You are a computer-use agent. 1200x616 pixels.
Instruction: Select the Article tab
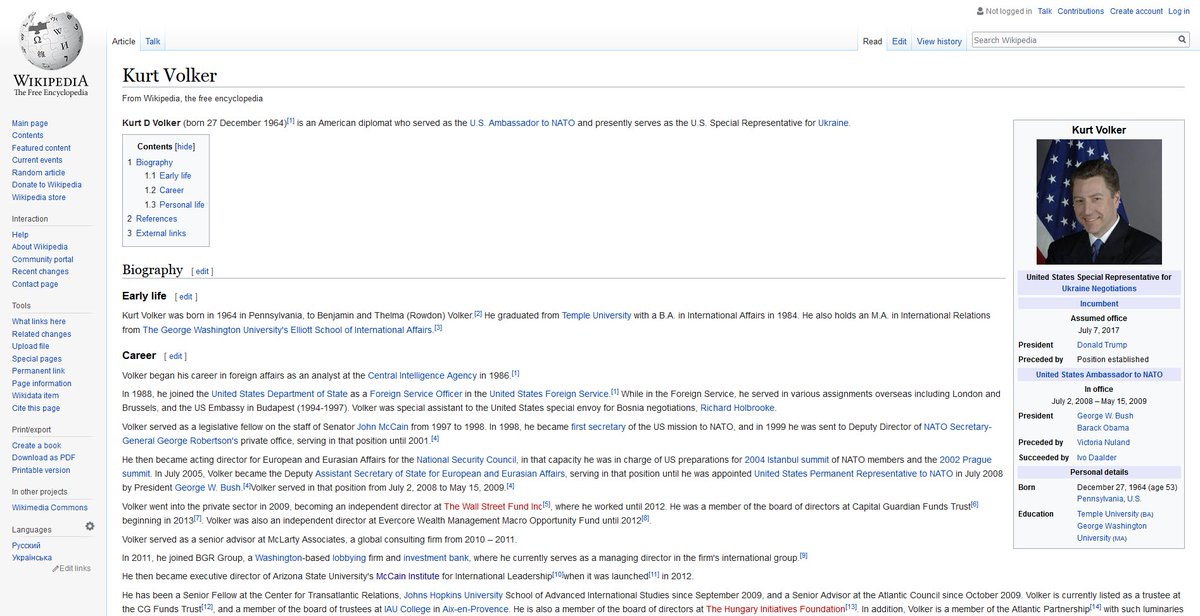pyautogui.click(x=124, y=41)
